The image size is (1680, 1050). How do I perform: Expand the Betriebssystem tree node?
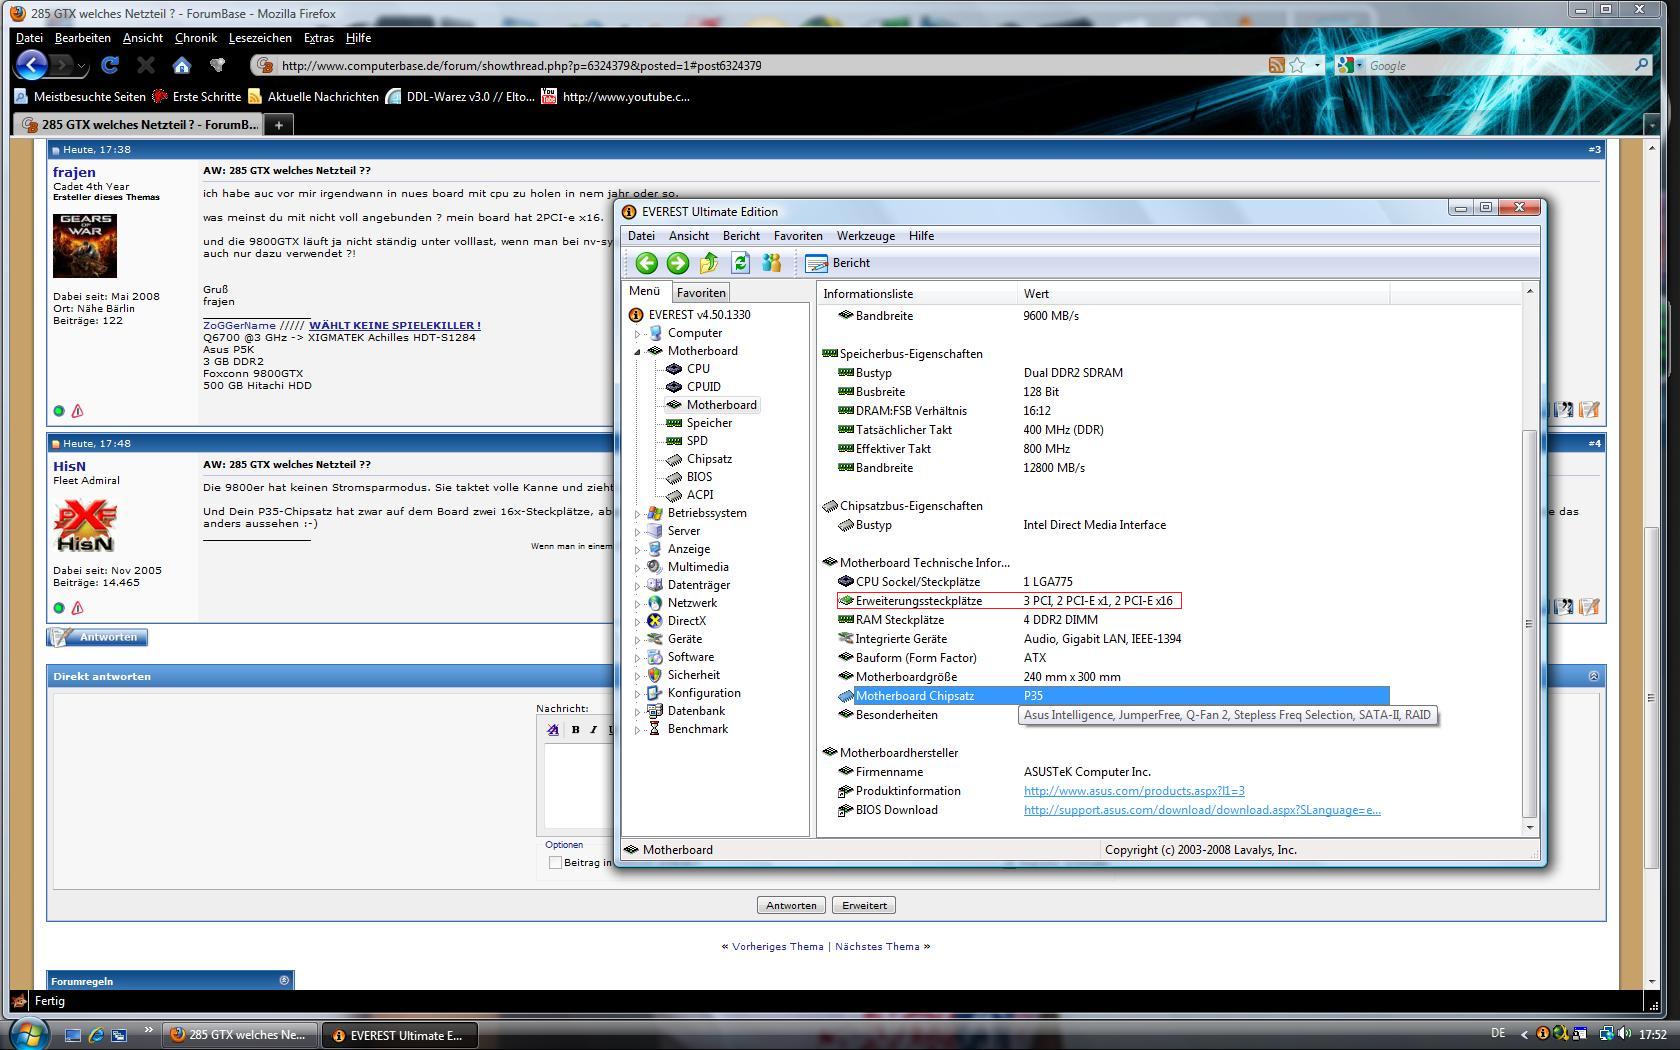tap(637, 513)
